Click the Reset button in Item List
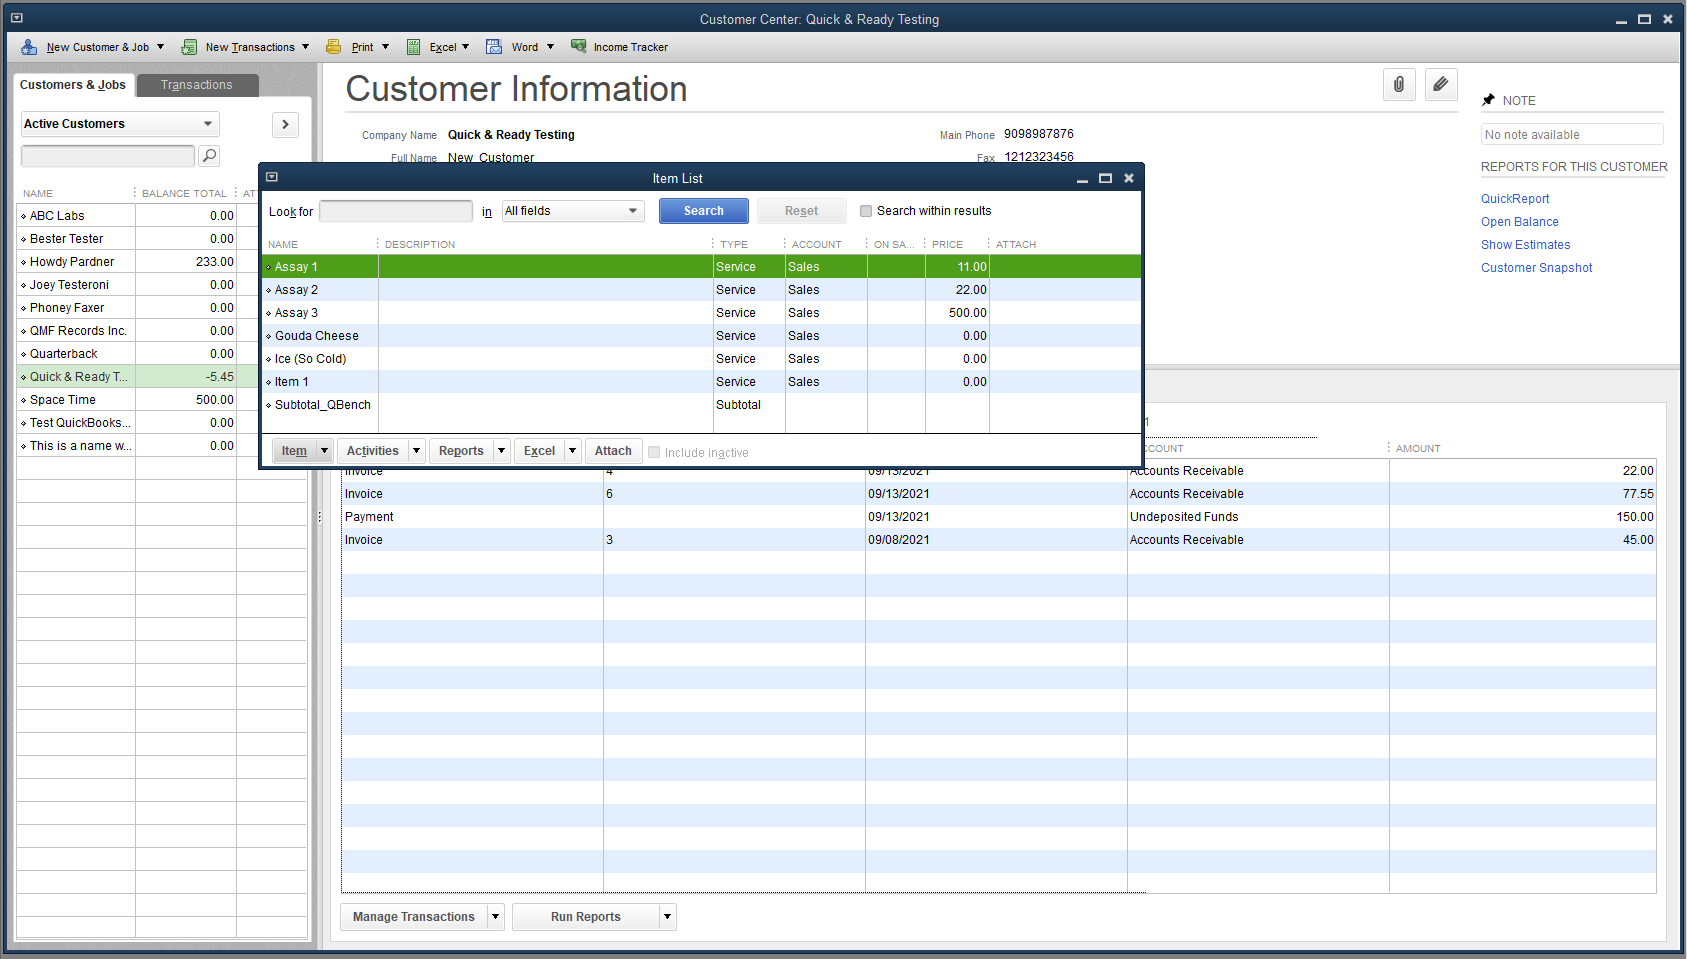The image size is (1687, 959). click(x=801, y=211)
